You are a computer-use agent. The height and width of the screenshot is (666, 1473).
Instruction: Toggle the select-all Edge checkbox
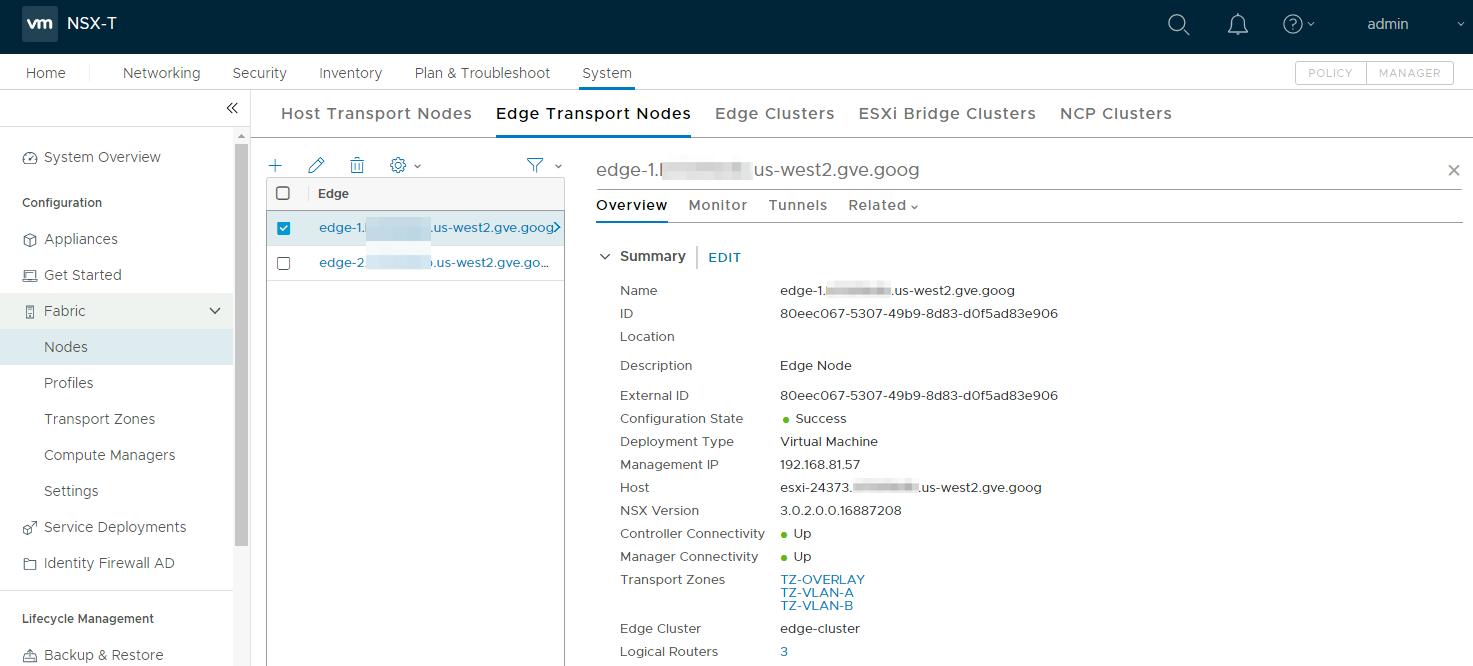[283, 194]
